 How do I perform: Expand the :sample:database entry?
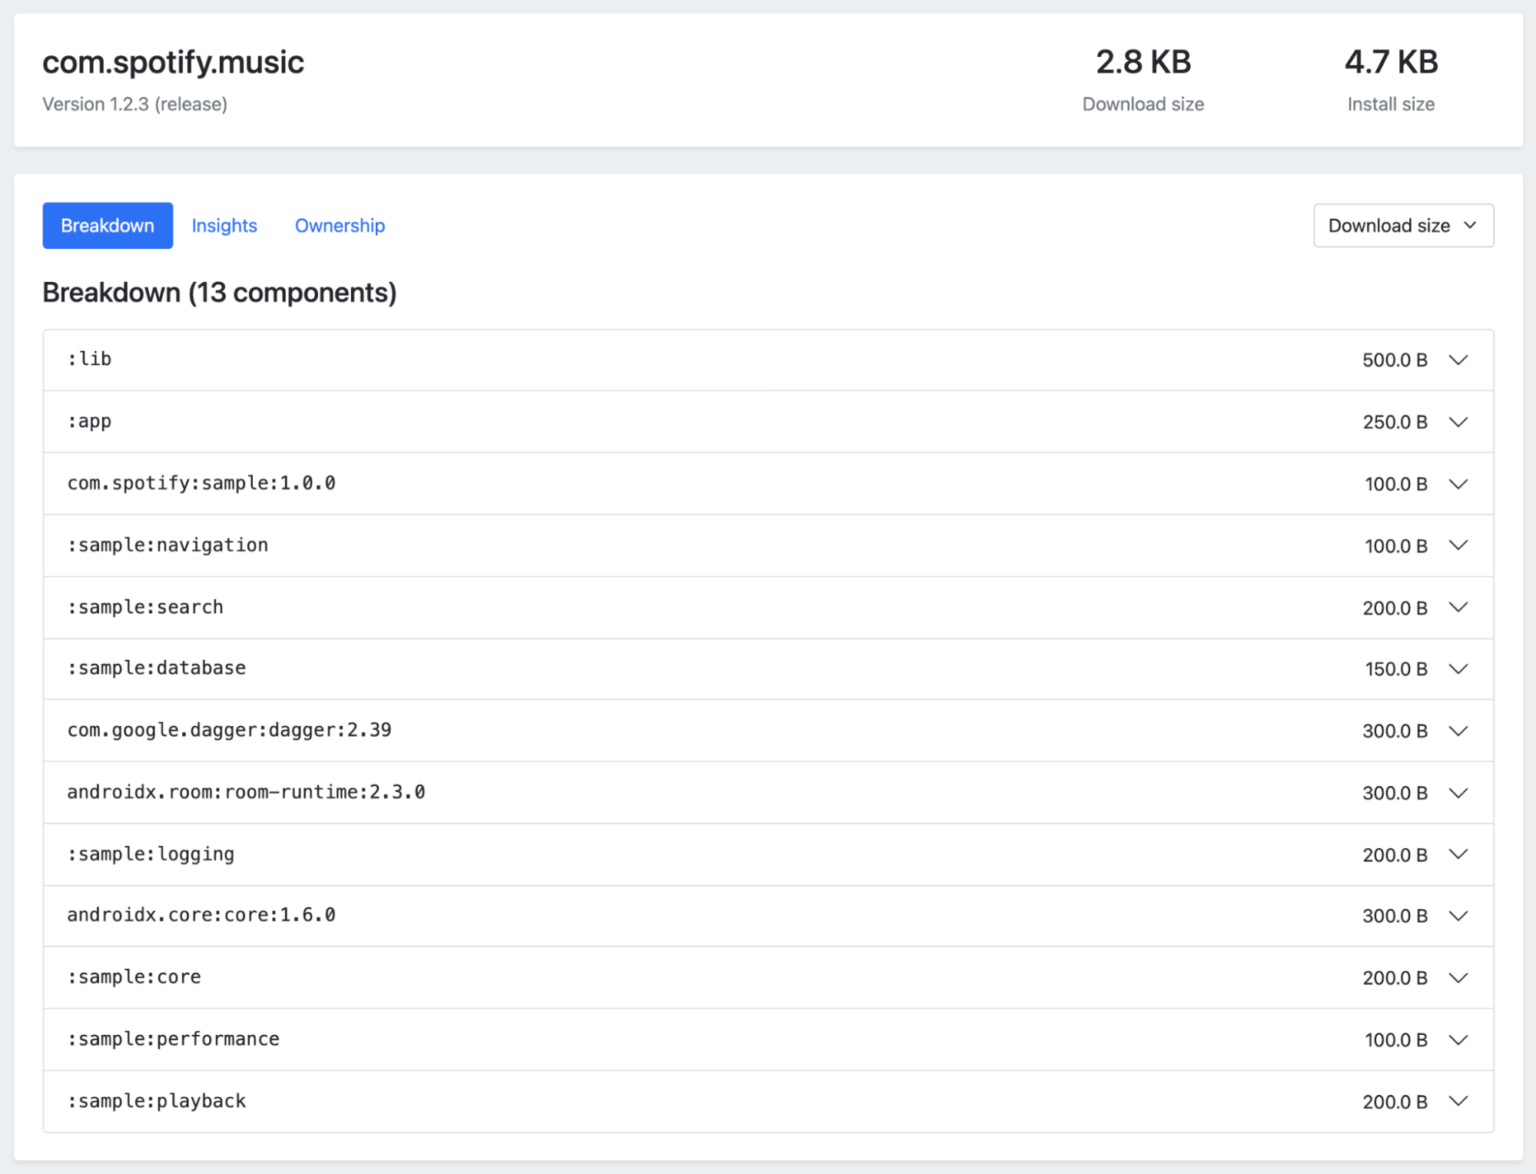click(1458, 669)
